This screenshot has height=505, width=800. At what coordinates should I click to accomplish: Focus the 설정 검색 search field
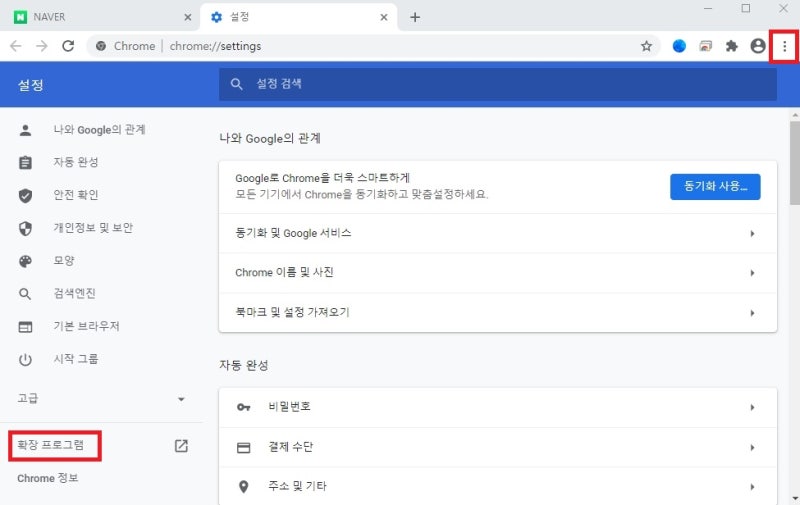[498, 84]
